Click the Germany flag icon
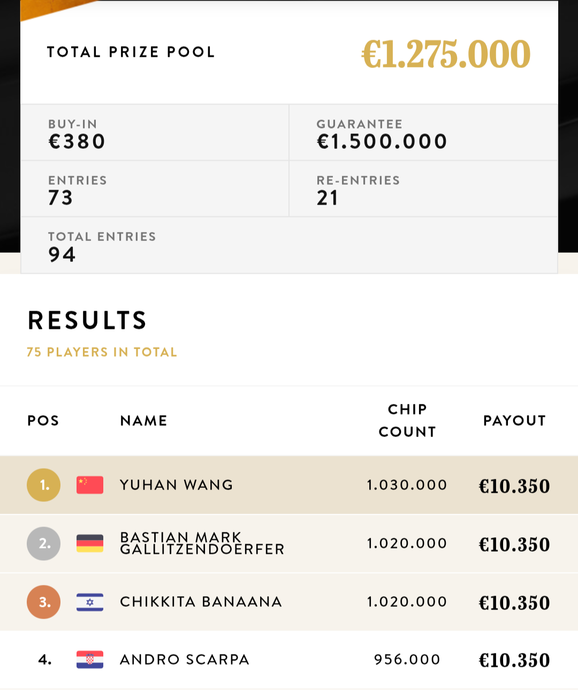 click(90, 543)
